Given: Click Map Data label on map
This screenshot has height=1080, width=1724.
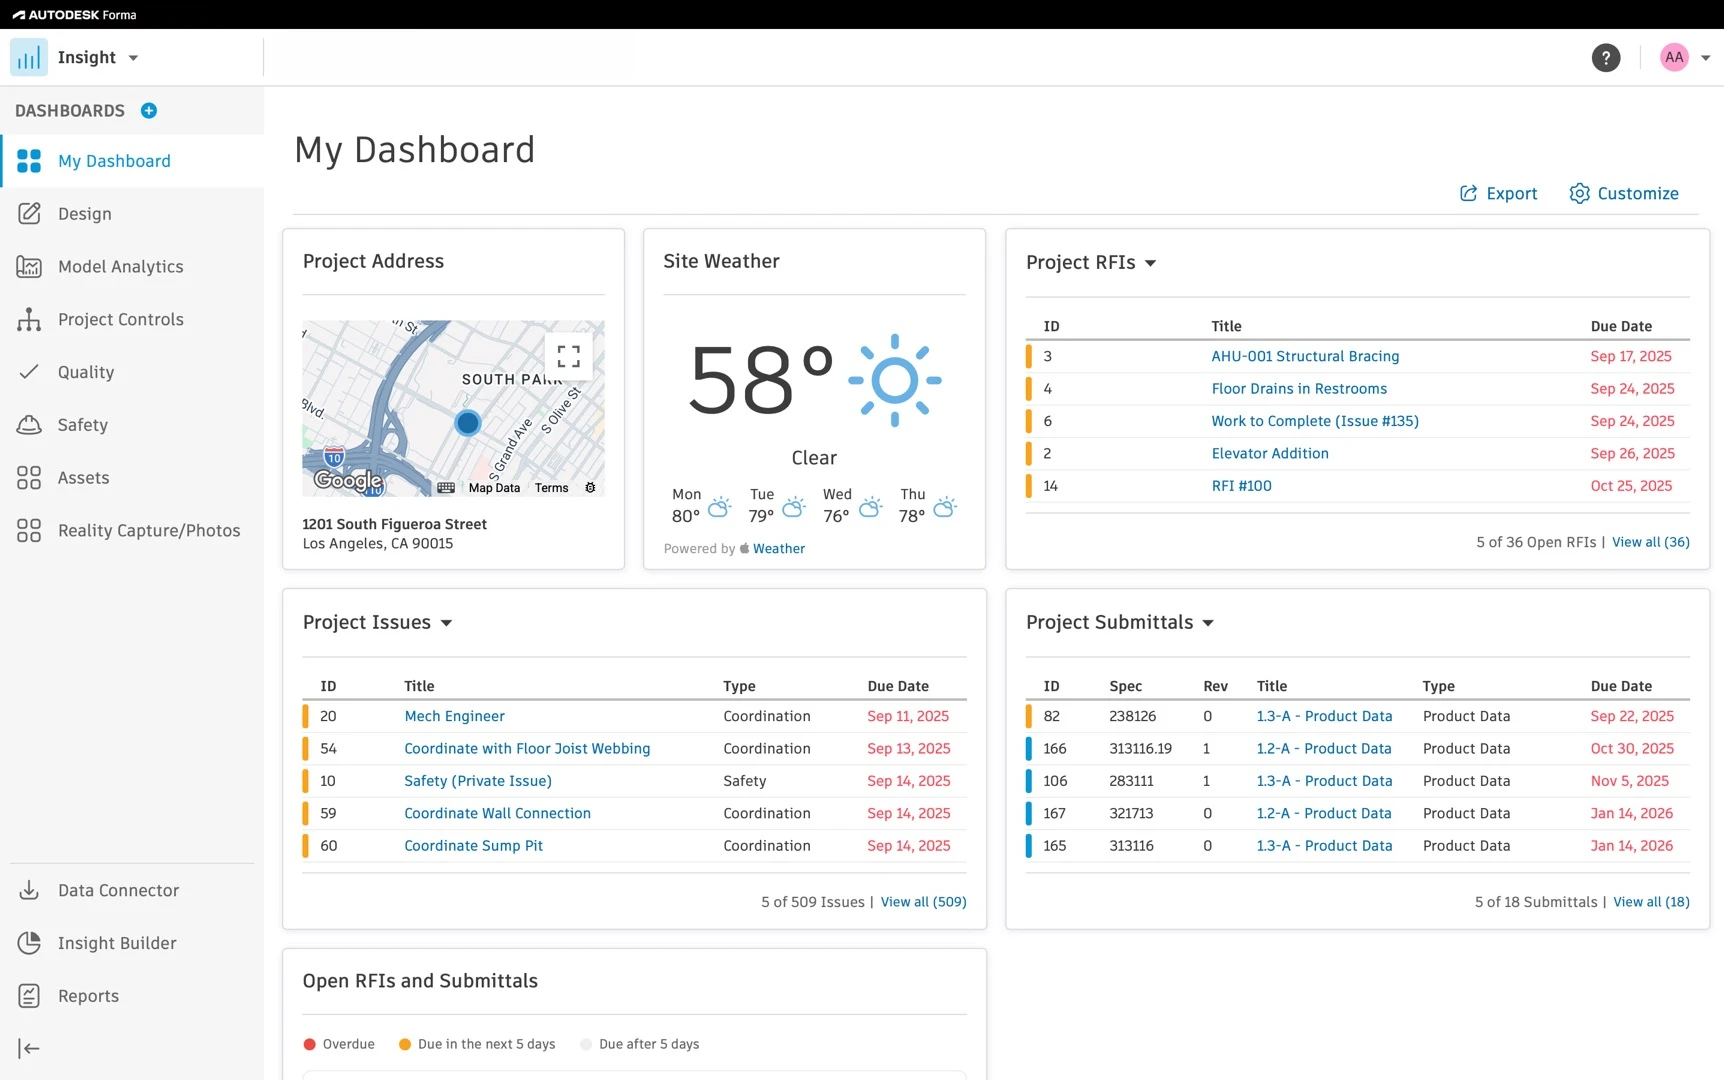Looking at the screenshot, I should [x=494, y=488].
